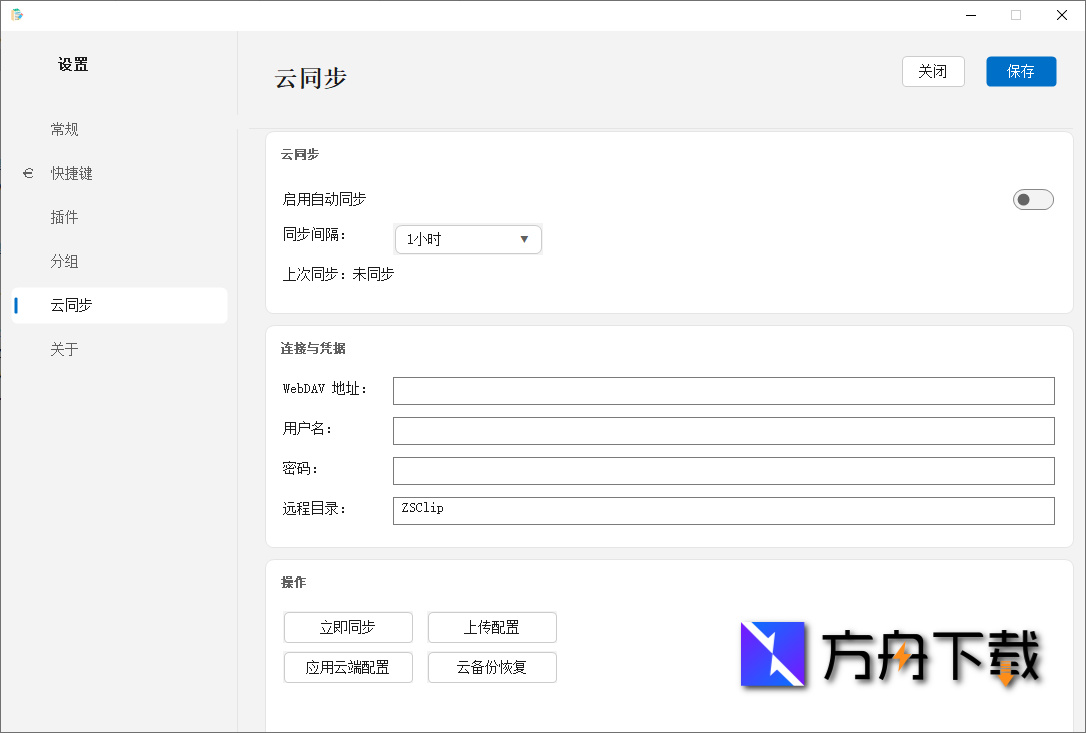
Task: Click the 密码 password input field
Action: (x=723, y=470)
